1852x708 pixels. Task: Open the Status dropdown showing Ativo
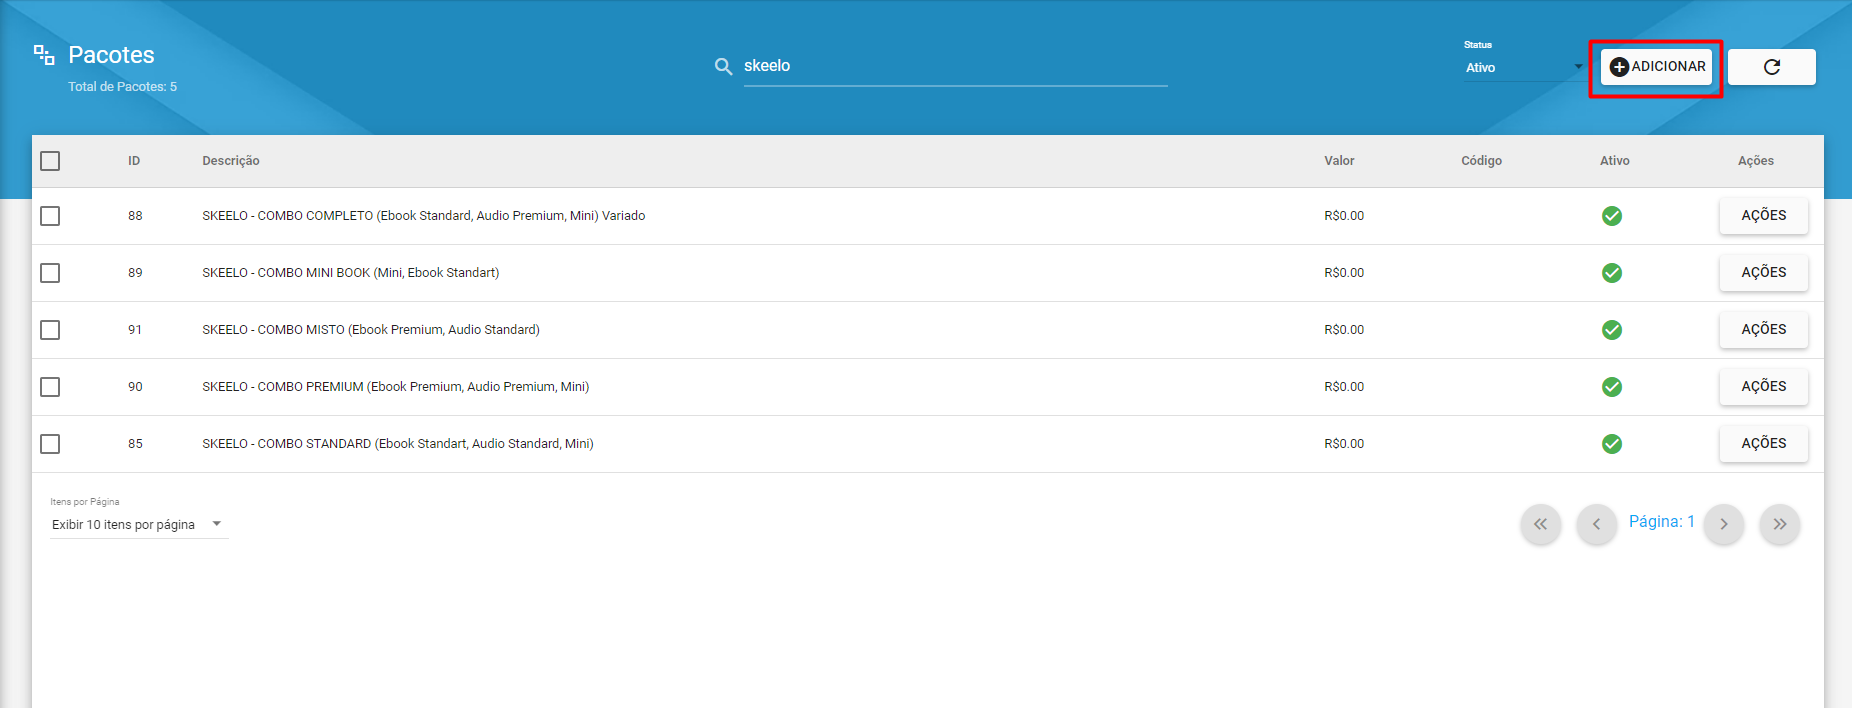point(1524,68)
